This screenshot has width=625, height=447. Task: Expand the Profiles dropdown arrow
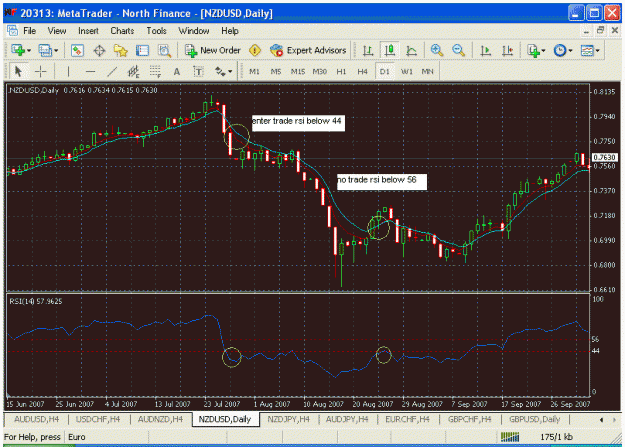pyautogui.click(x=56, y=51)
